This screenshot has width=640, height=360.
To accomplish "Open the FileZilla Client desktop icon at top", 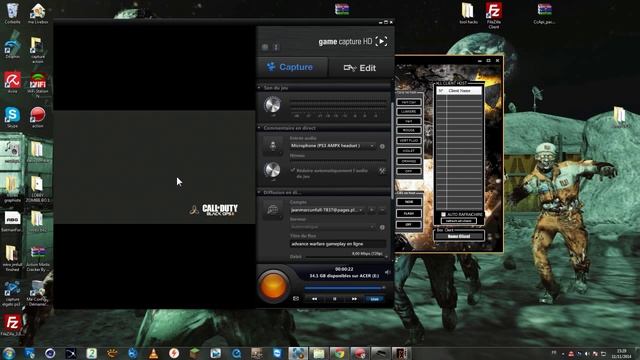I will pyautogui.click(x=493, y=15).
